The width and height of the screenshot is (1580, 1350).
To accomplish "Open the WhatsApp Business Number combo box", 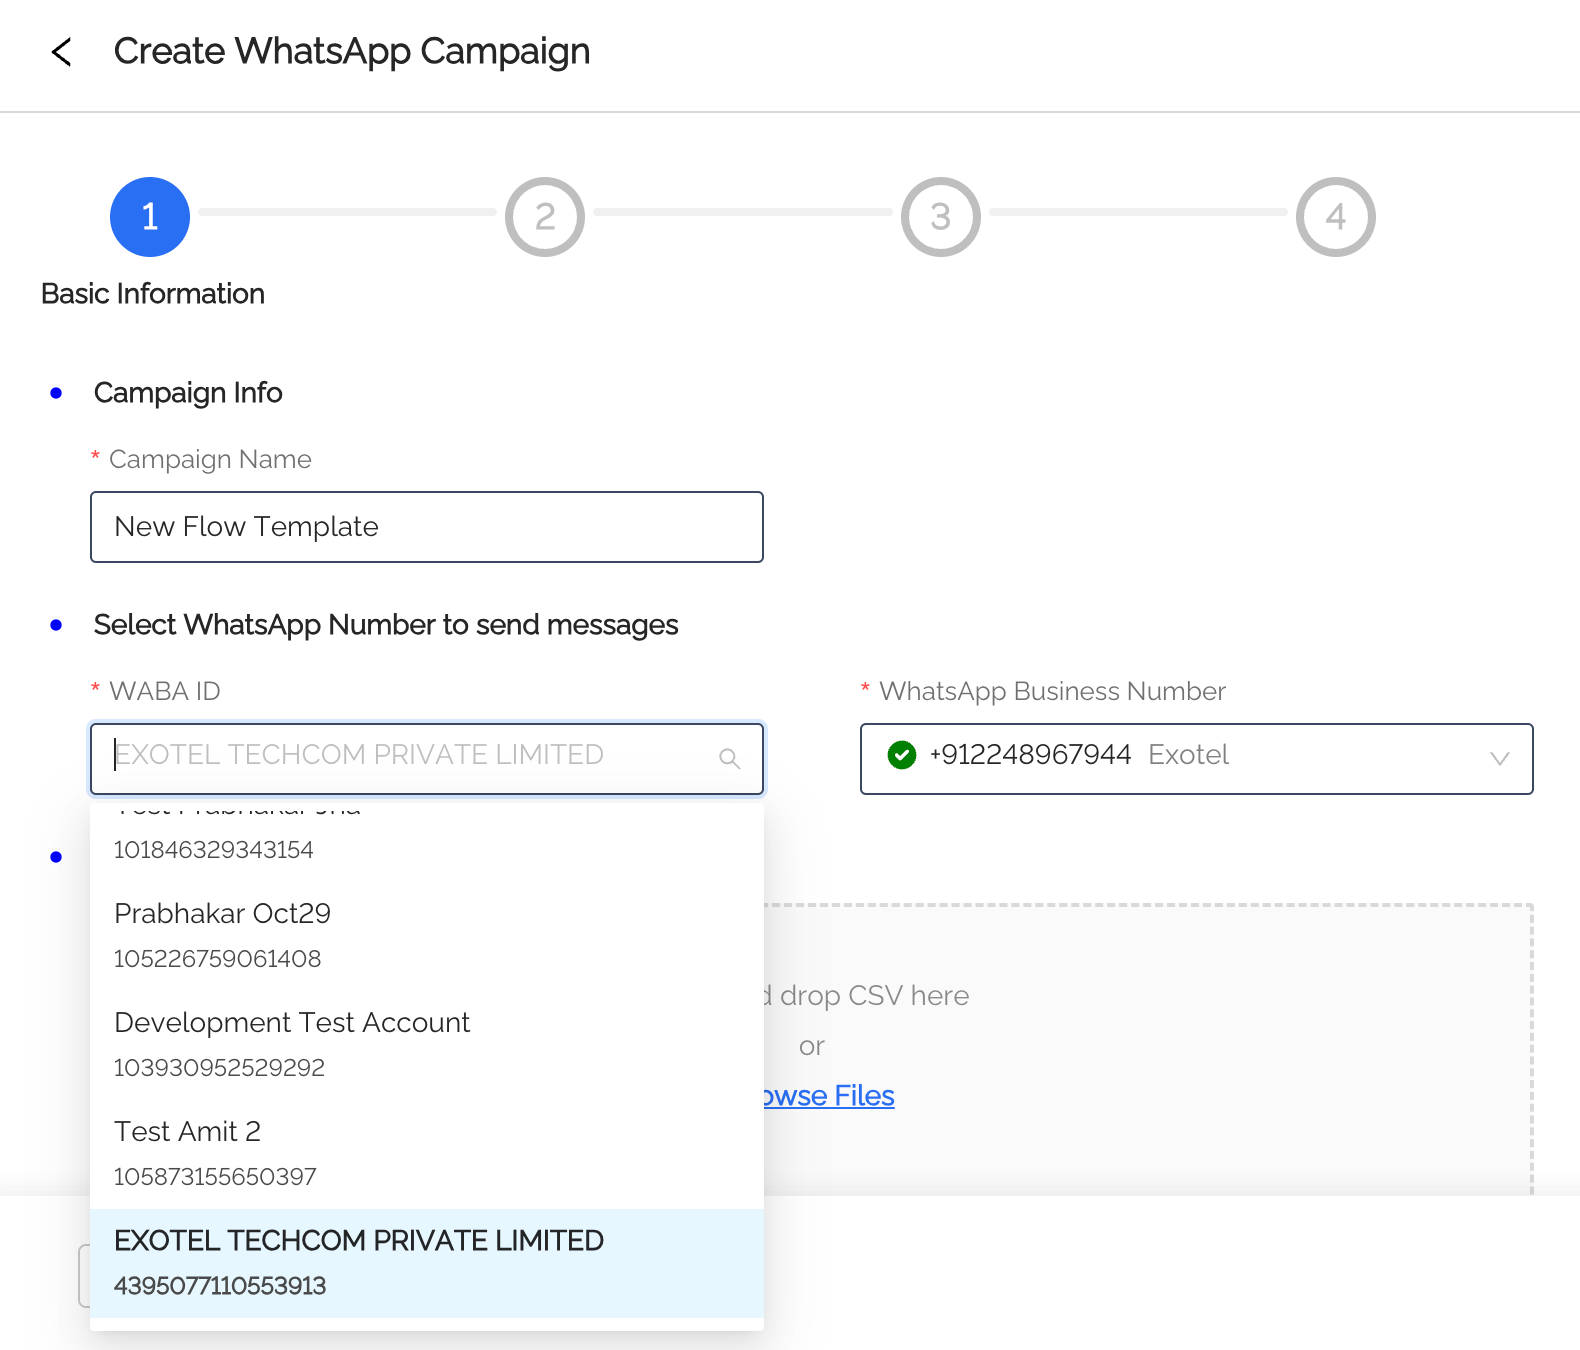I will pyautogui.click(x=1197, y=759).
